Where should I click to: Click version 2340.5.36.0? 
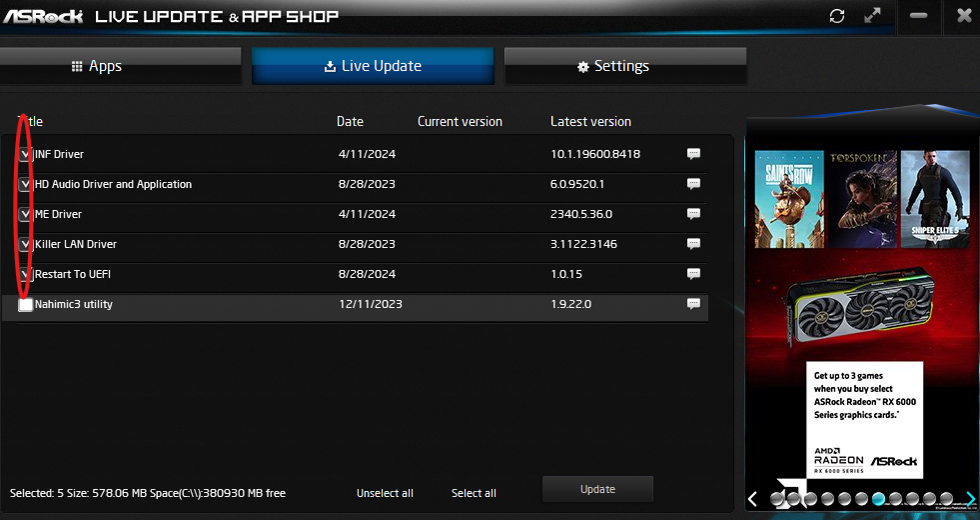581,214
